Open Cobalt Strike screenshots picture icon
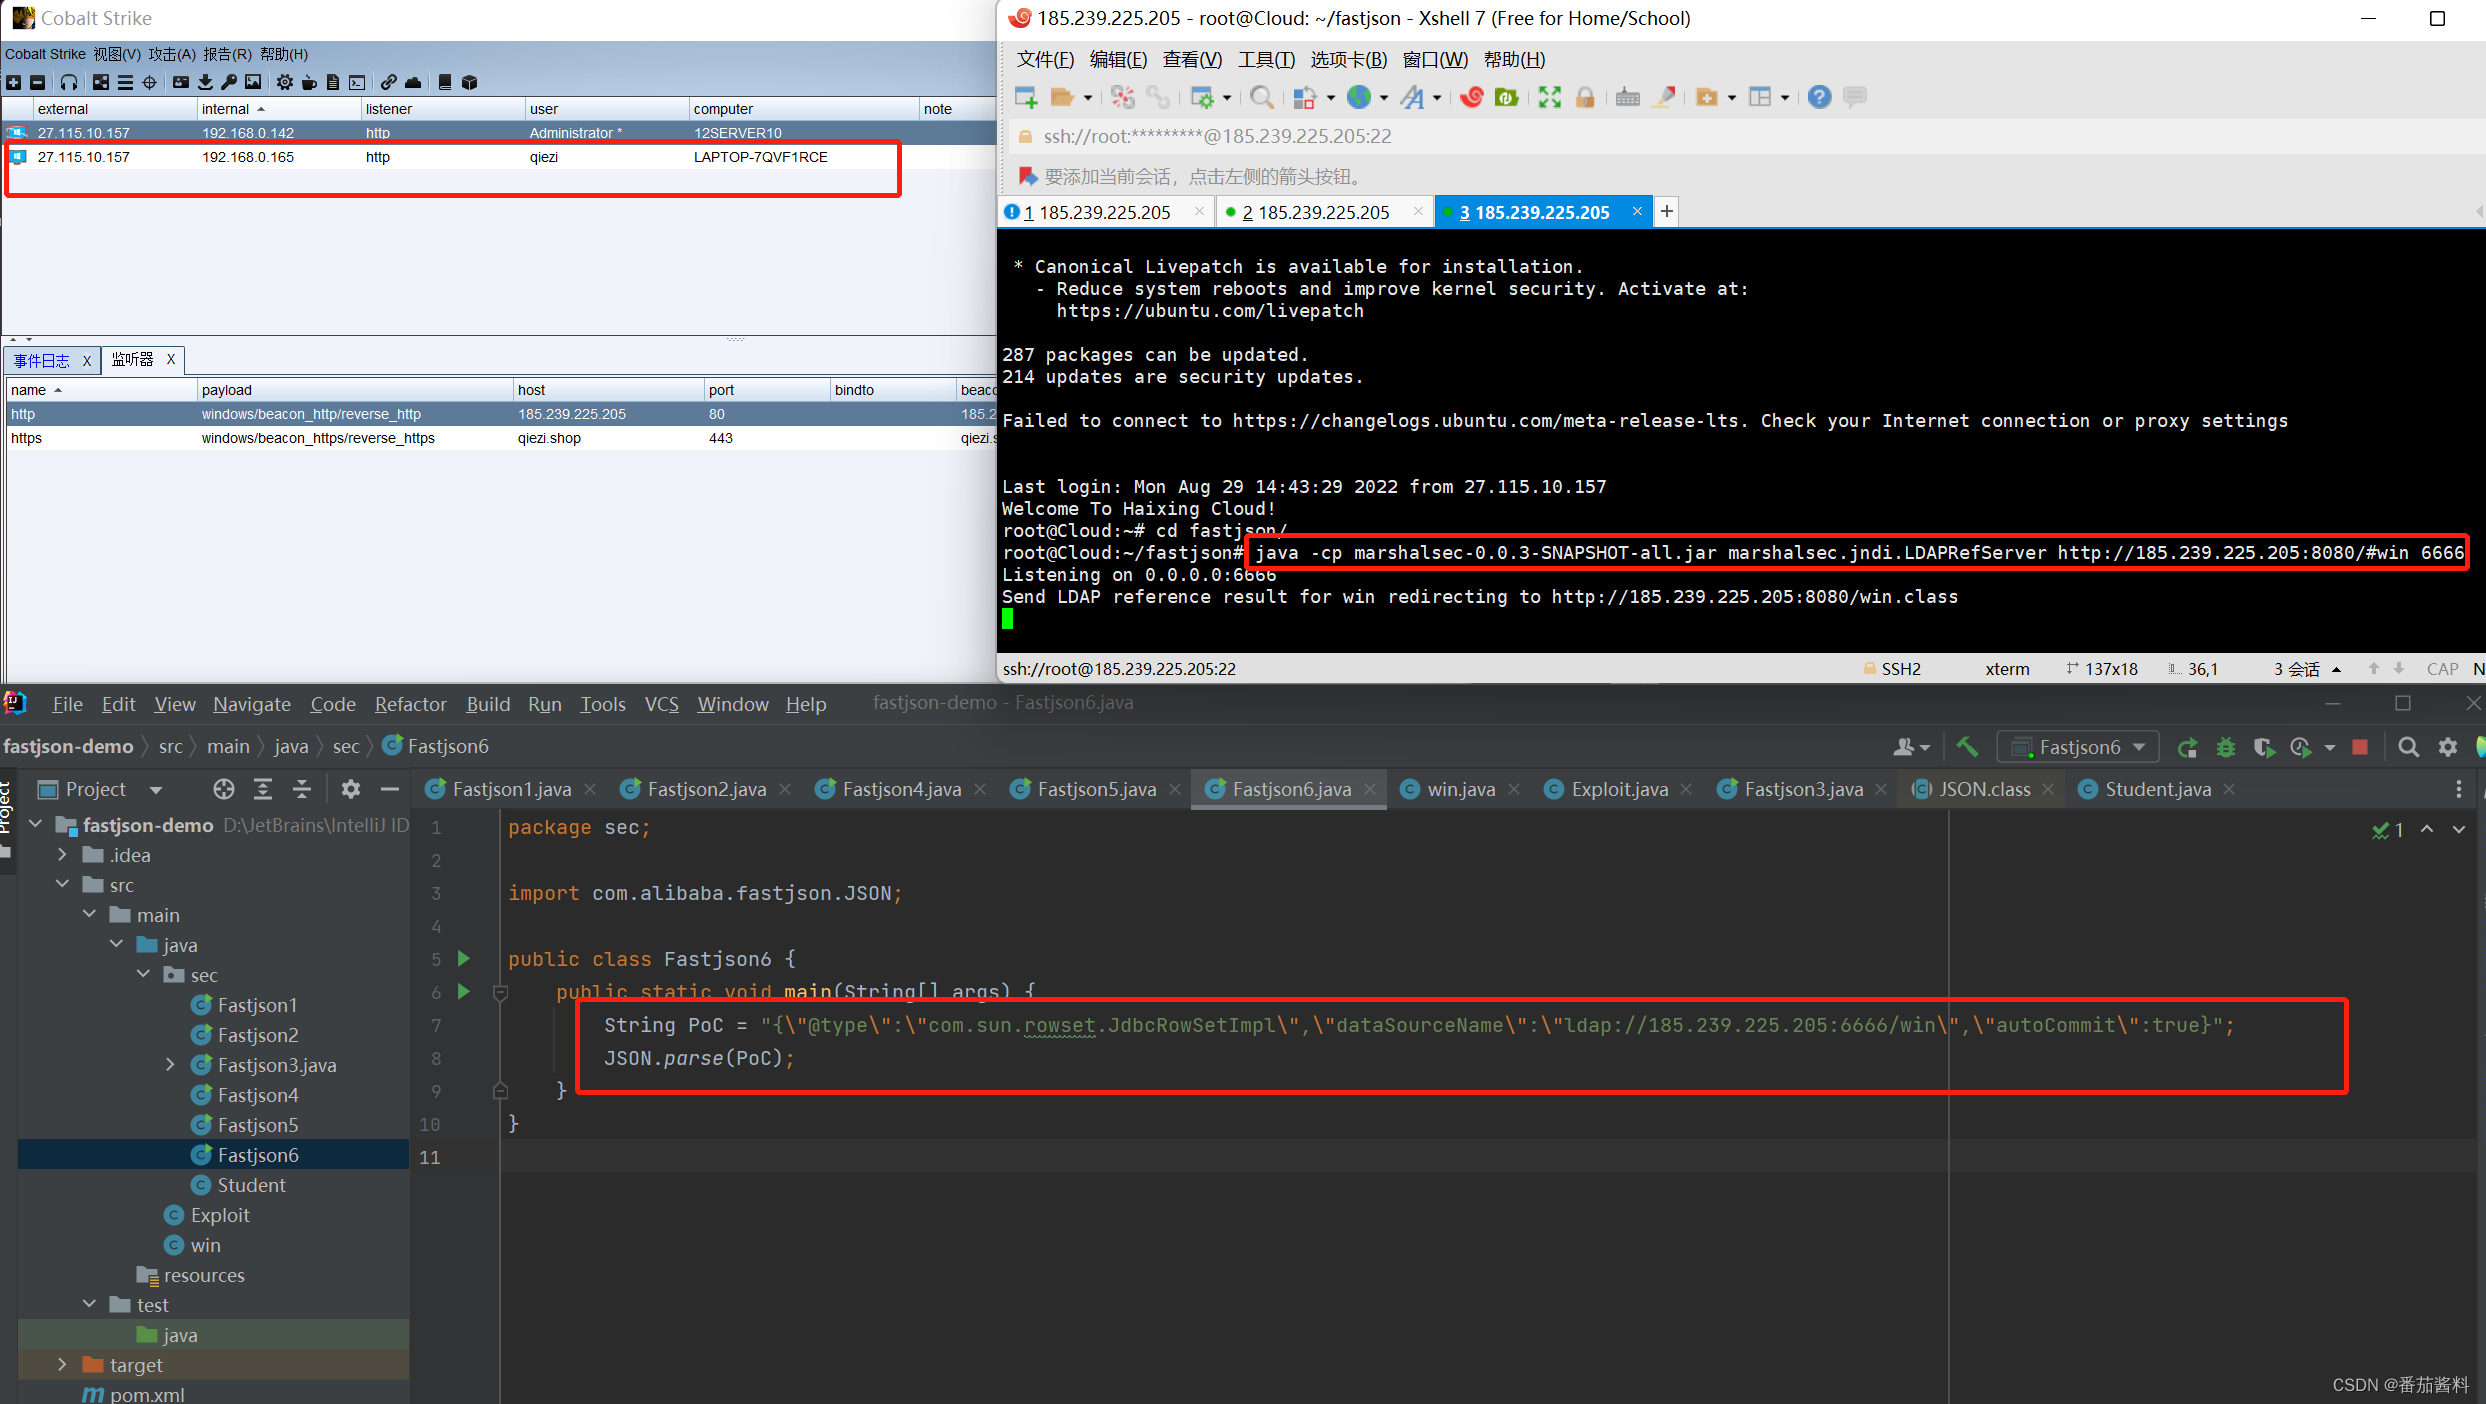This screenshot has height=1404, width=2486. (253, 82)
